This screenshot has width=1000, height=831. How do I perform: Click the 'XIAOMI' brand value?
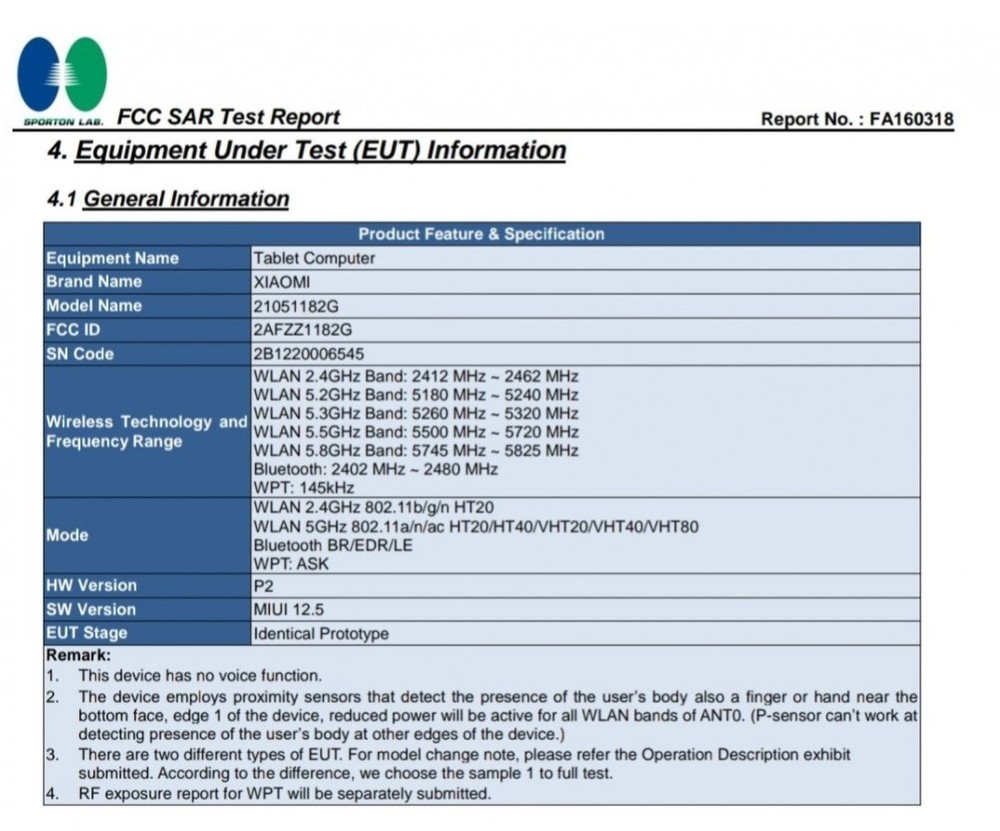[281, 283]
